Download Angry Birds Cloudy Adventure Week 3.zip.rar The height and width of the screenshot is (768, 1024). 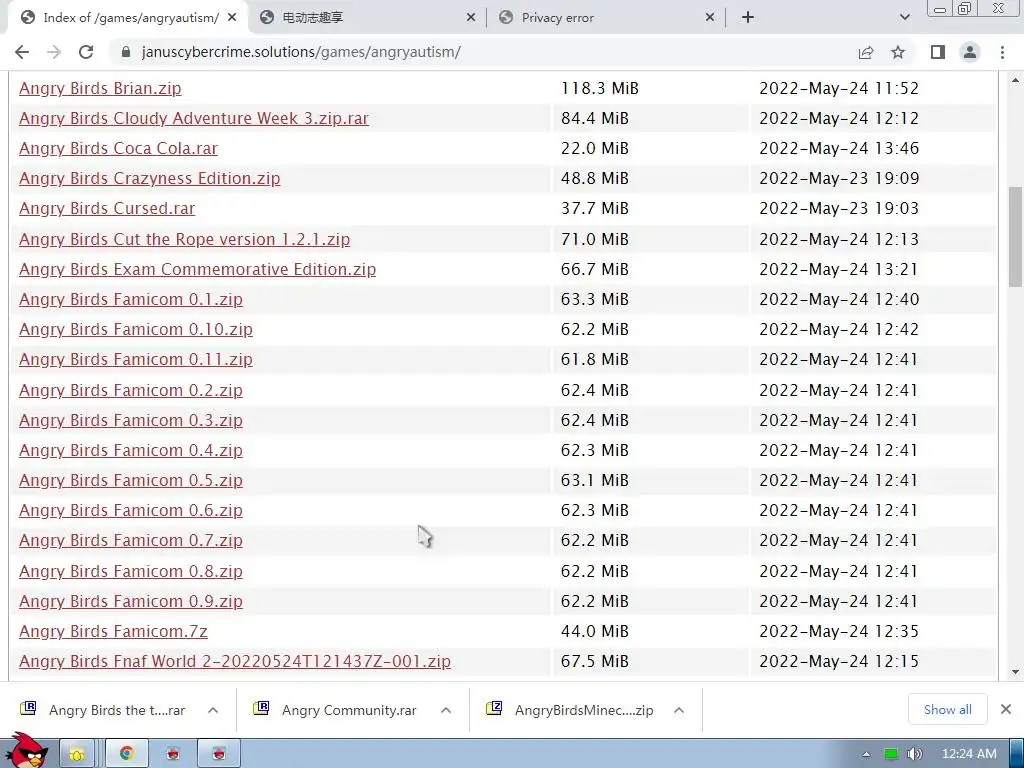(x=194, y=118)
